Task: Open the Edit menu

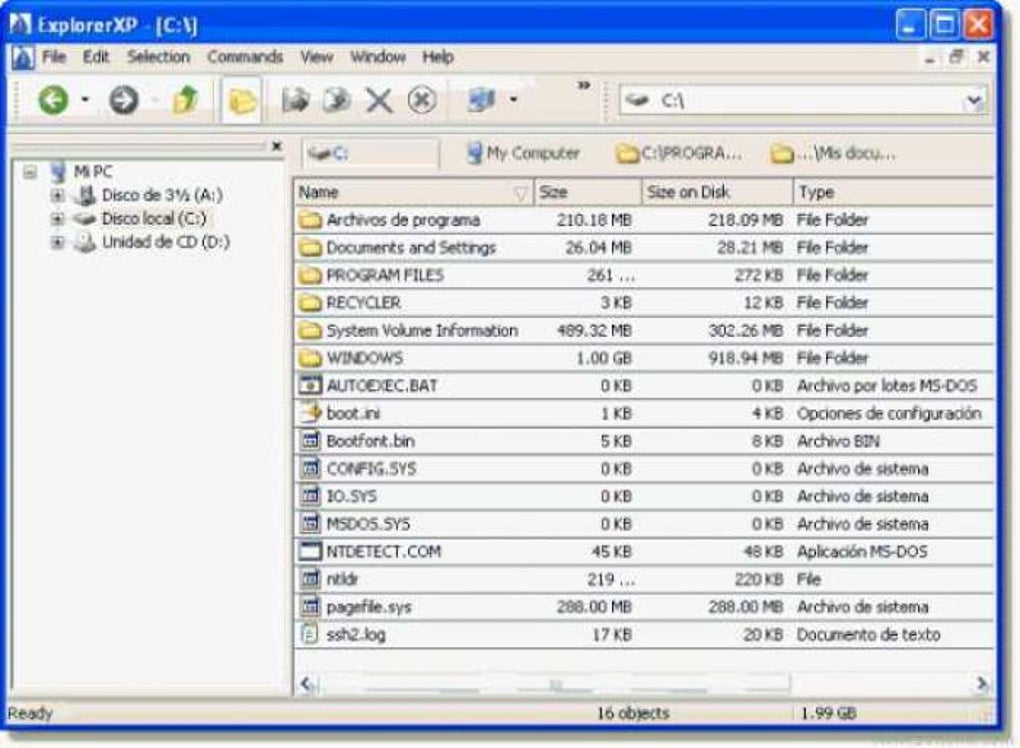Action: (96, 57)
